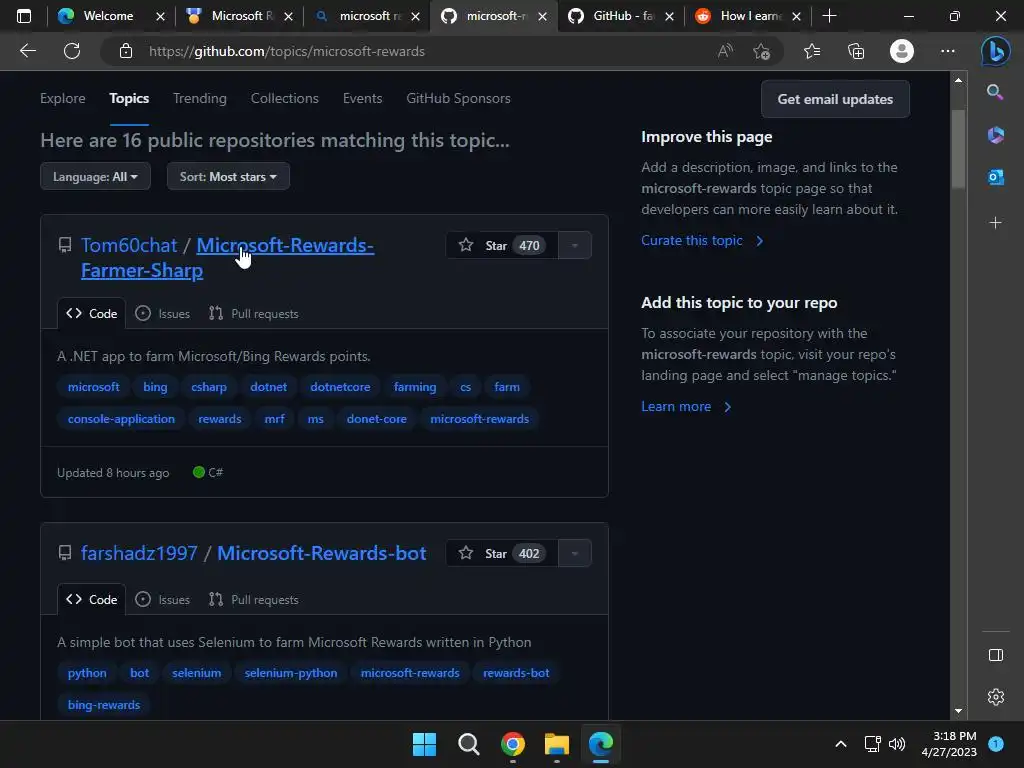The image size is (1024, 768).
Task: Close the How I earn tab
Action: 796,16
